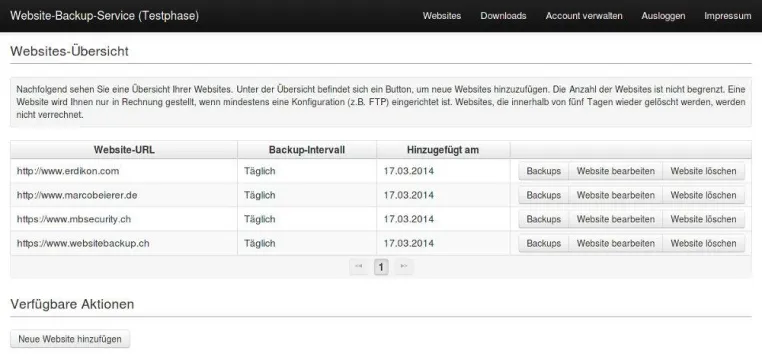Edit website www.marcobeierer.de

[x=616, y=195]
